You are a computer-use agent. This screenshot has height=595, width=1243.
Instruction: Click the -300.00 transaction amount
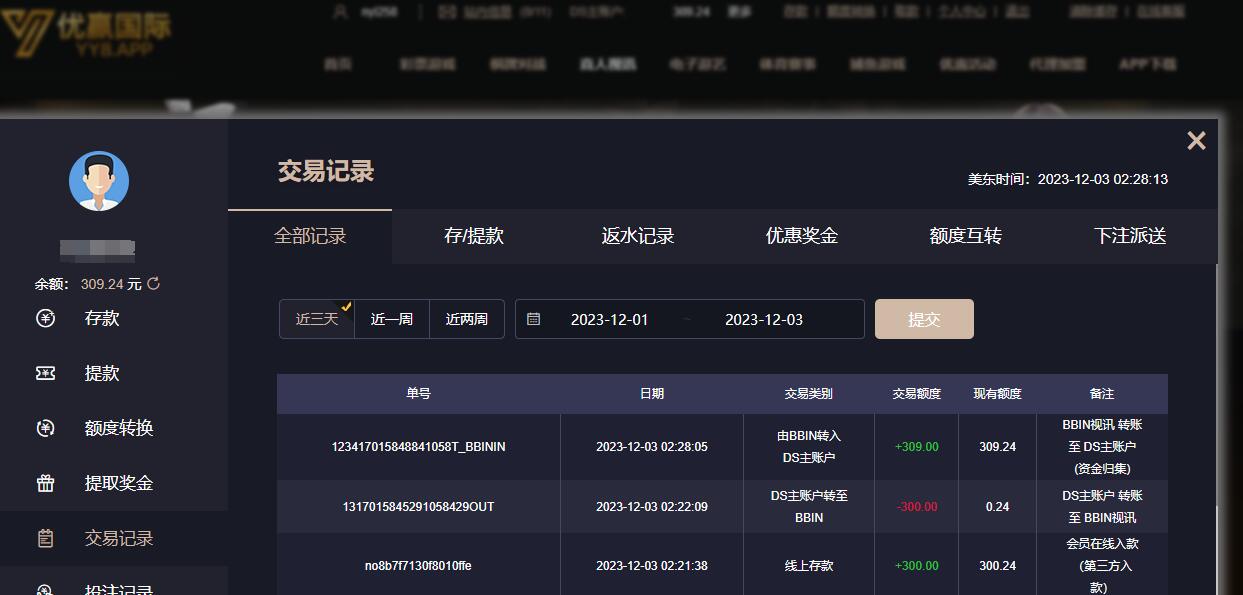(x=917, y=507)
